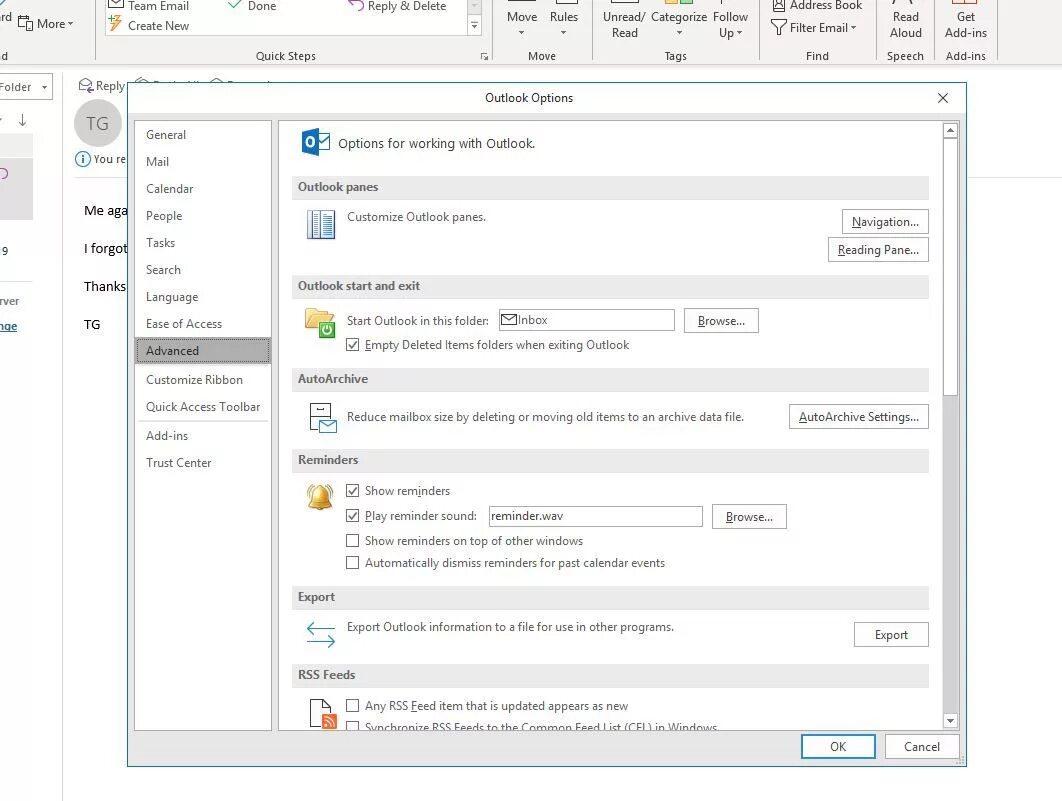Click Read Aloud in the ribbon

click(906, 20)
